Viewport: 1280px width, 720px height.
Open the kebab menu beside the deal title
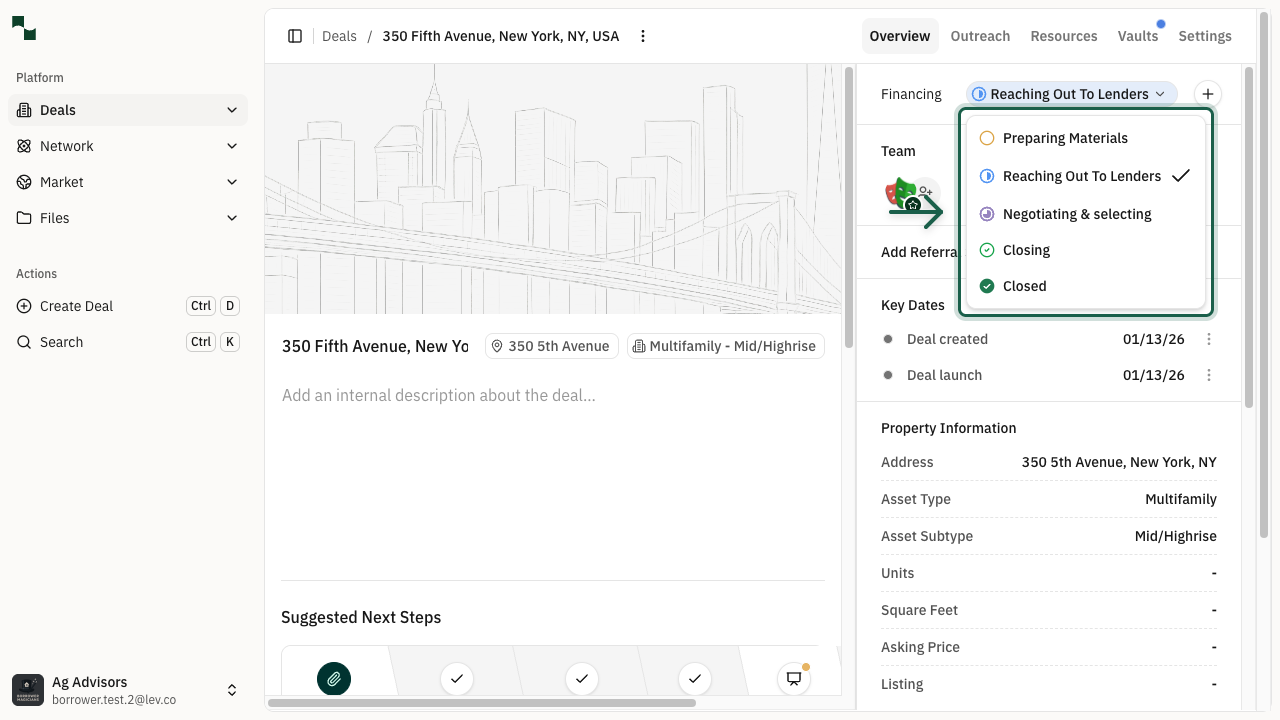pos(643,36)
